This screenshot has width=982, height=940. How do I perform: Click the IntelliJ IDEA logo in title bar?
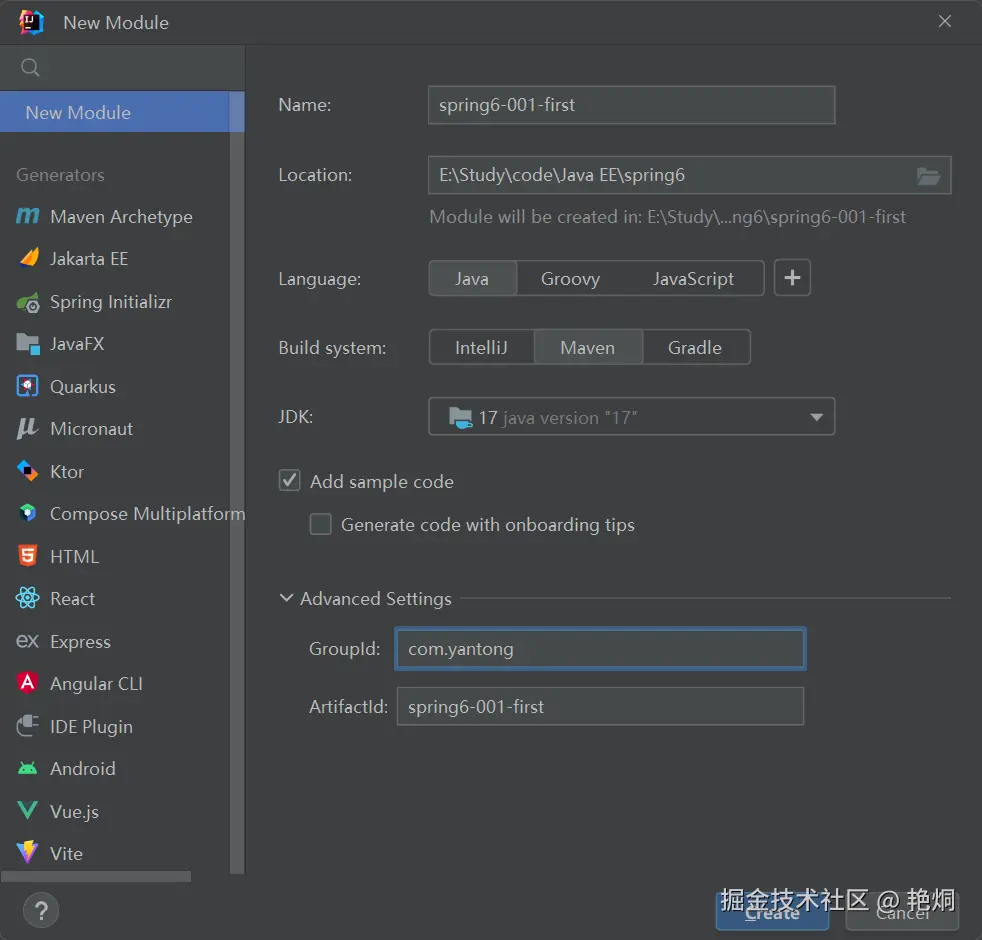click(31, 23)
